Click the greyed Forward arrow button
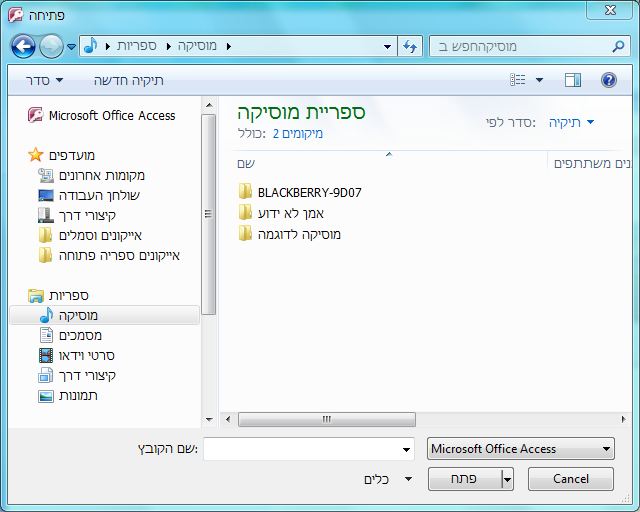This screenshot has width=640, height=512. click(51, 46)
